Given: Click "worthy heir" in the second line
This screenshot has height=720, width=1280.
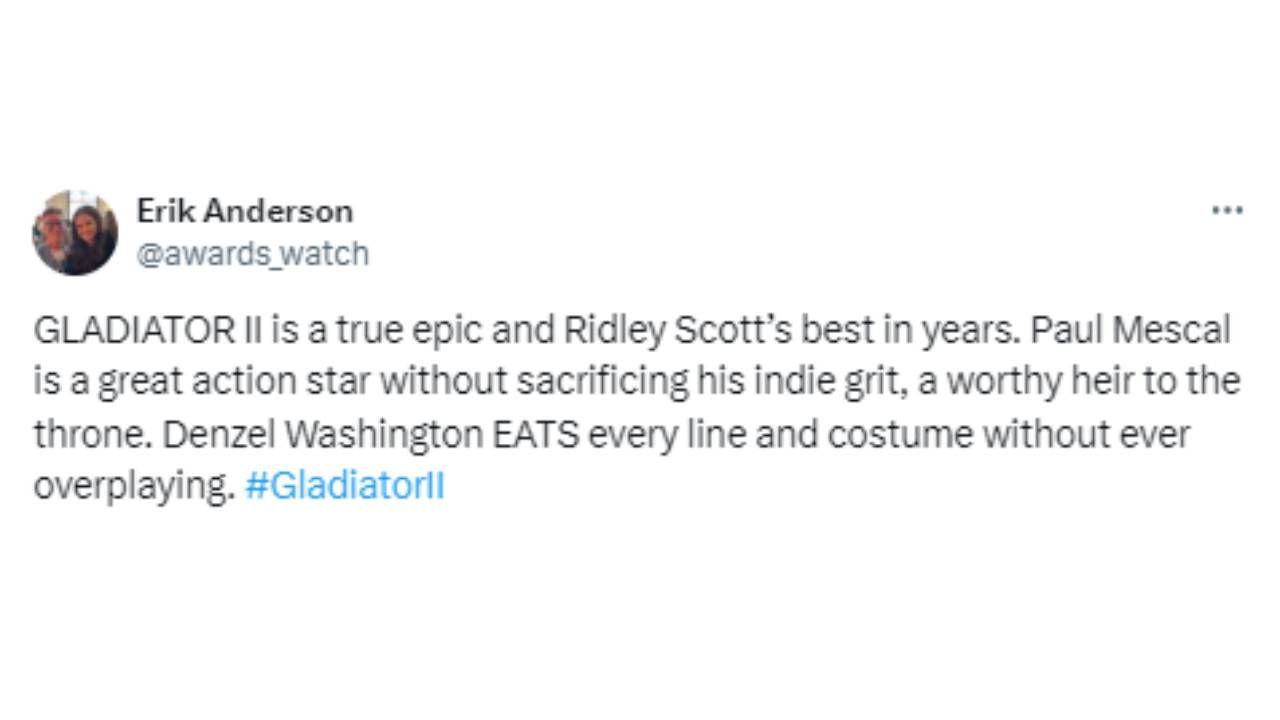Looking at the screenshot, I should (x=1034, y=383).
